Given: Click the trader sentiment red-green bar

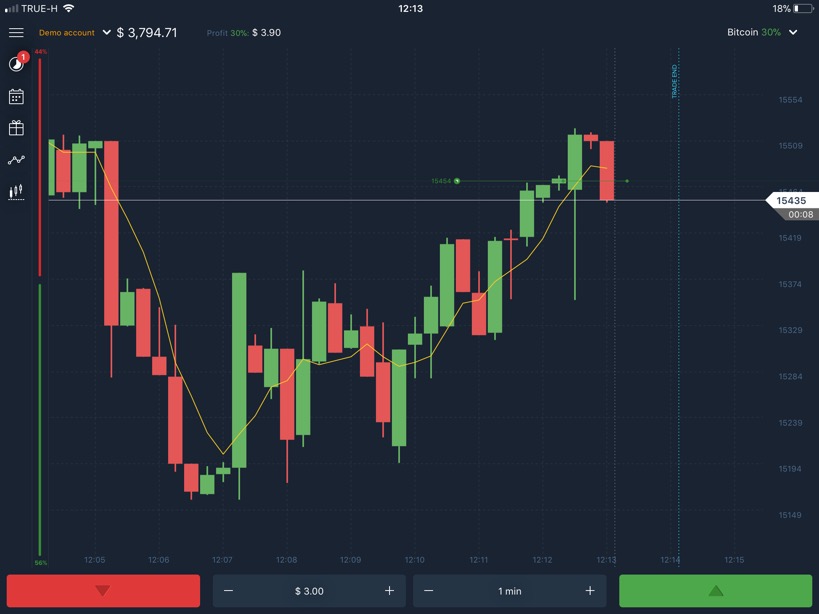Looking at the screenshot, I should (x=40, y=300).
